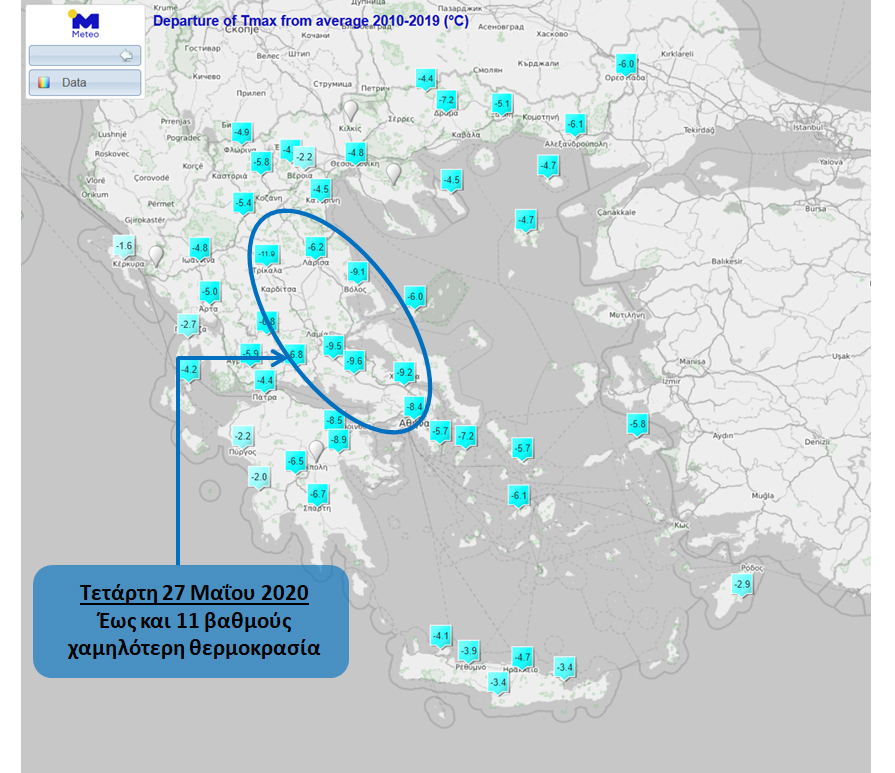Select the -4.9 marker at Florina
This screenshot has height=773, width=895.
(x=242, y=134)
